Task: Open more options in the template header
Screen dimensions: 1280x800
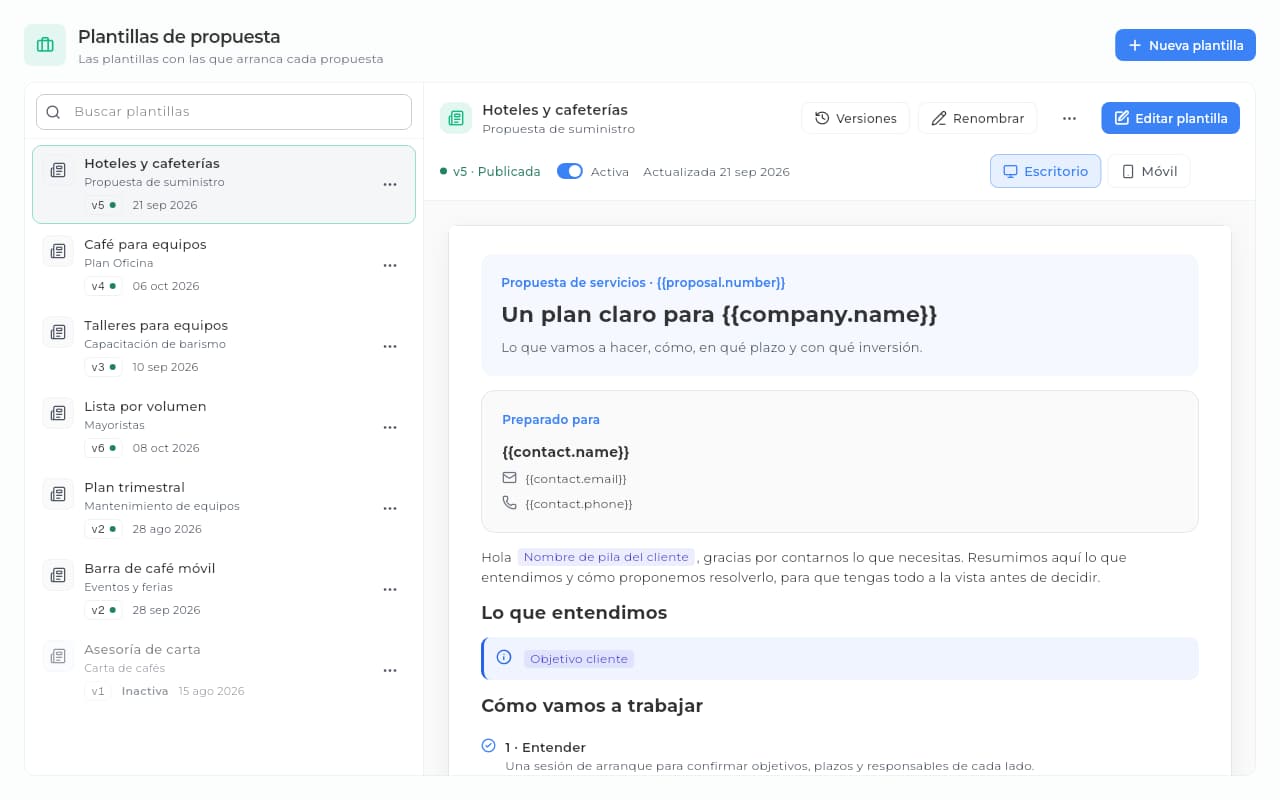Action: point(1069,118)
